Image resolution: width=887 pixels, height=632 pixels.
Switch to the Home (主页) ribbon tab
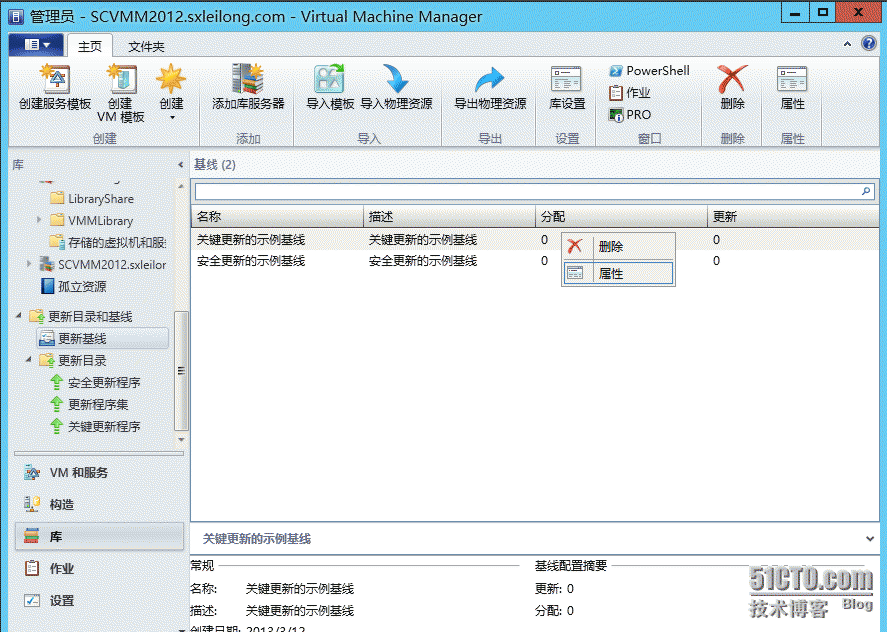(89, 46)
